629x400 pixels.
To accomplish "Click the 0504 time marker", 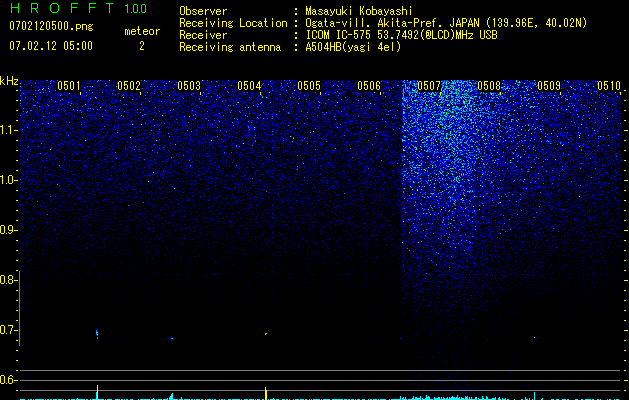I will [x=249, y=86].
